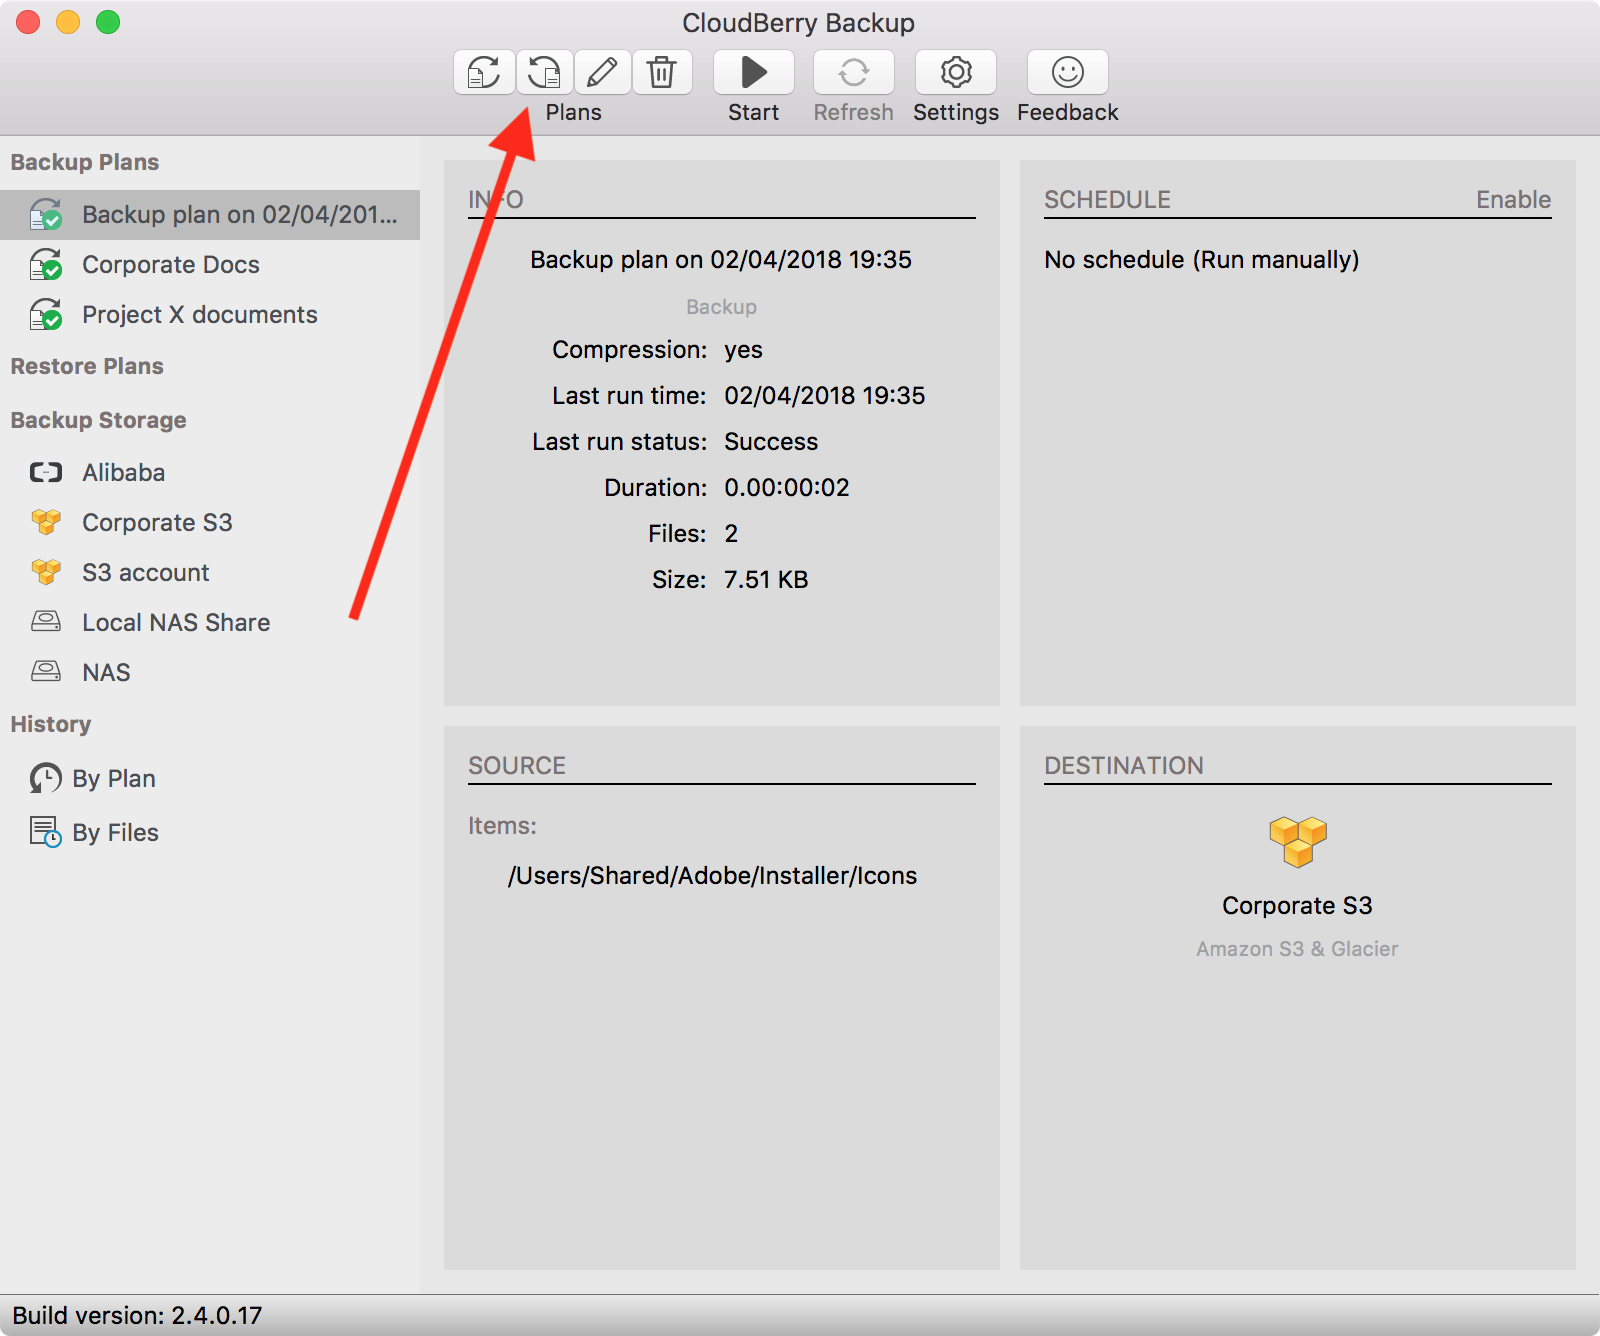This screenshot has height=1336, width=1600.
Task: Click the Alibaba storage icon
Action: point(46,473)
